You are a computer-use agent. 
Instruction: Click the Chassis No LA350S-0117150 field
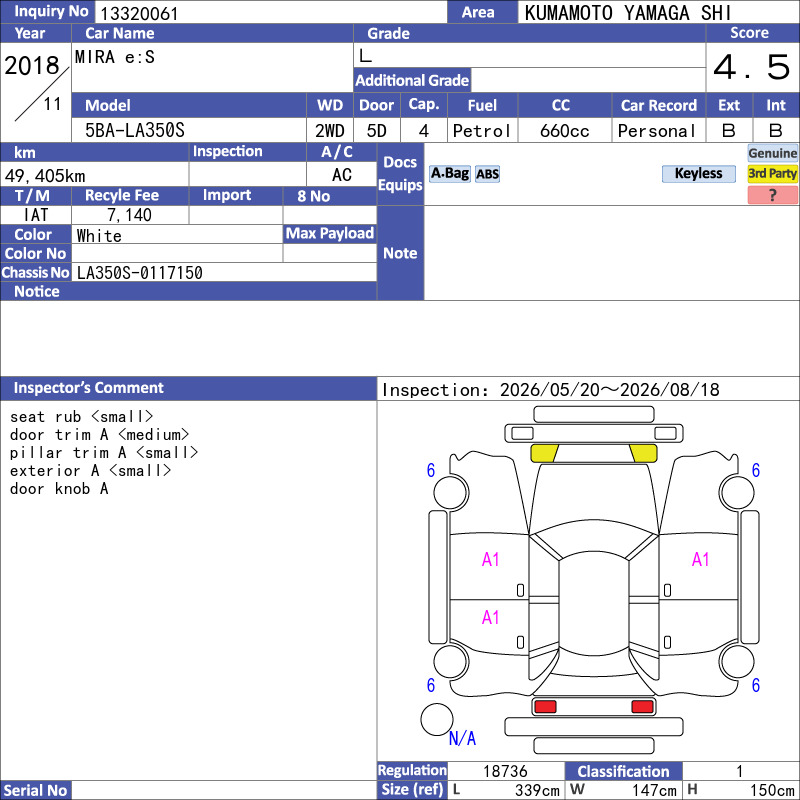point(224,273)
